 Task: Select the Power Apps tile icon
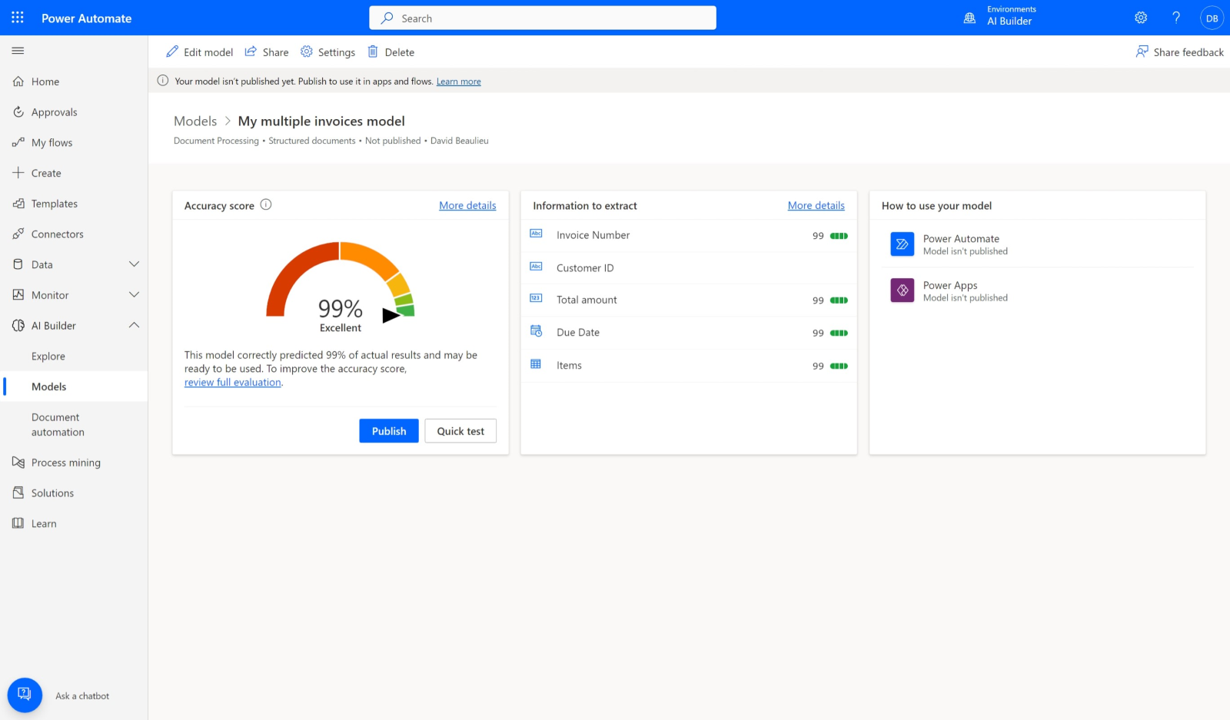tap(901, 291)
